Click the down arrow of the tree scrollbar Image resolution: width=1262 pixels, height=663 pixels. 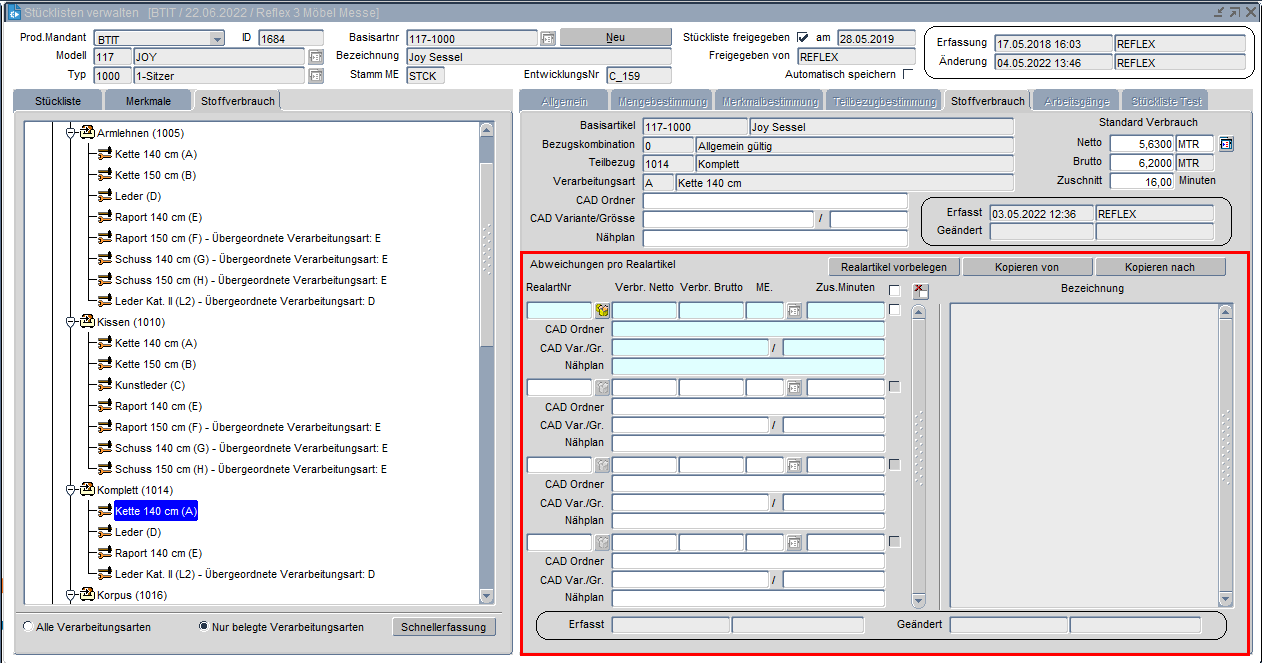(x=487, y=597)
